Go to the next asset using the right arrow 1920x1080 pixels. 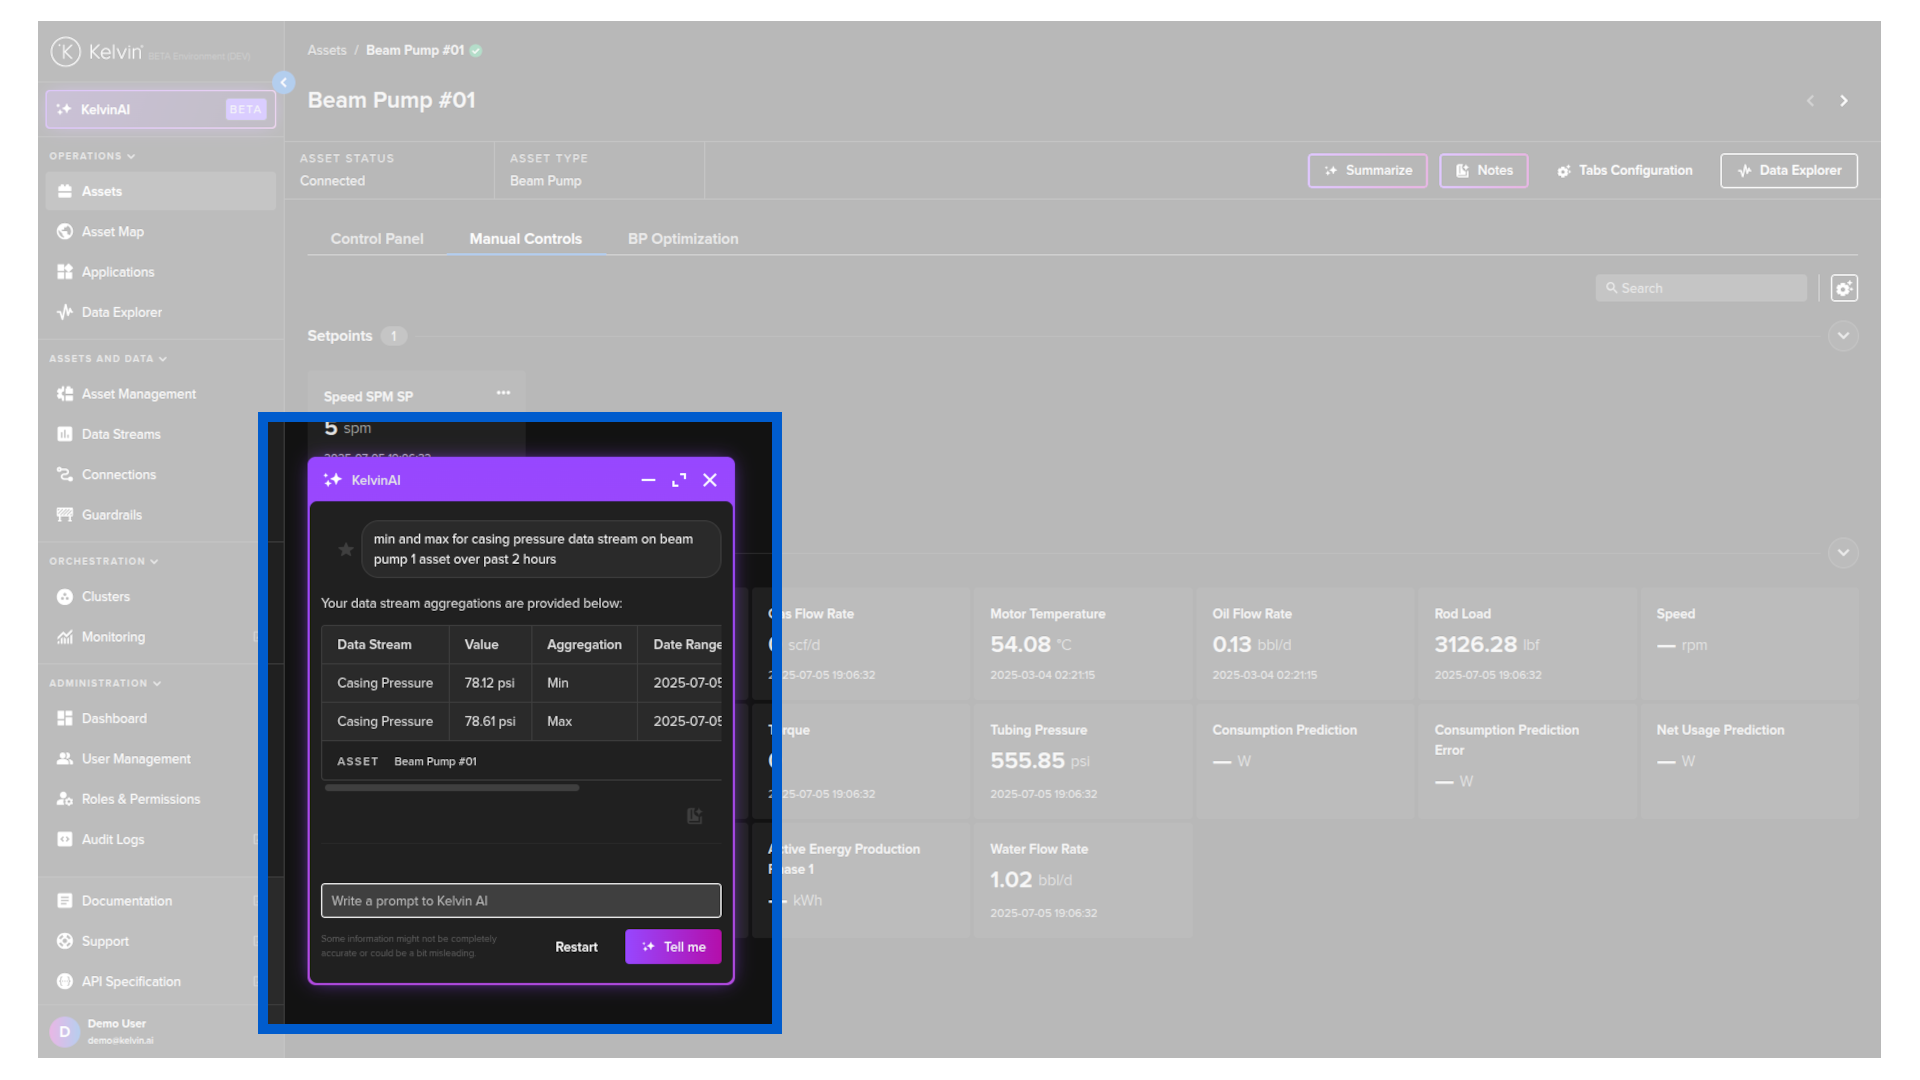pos(1844,101)
